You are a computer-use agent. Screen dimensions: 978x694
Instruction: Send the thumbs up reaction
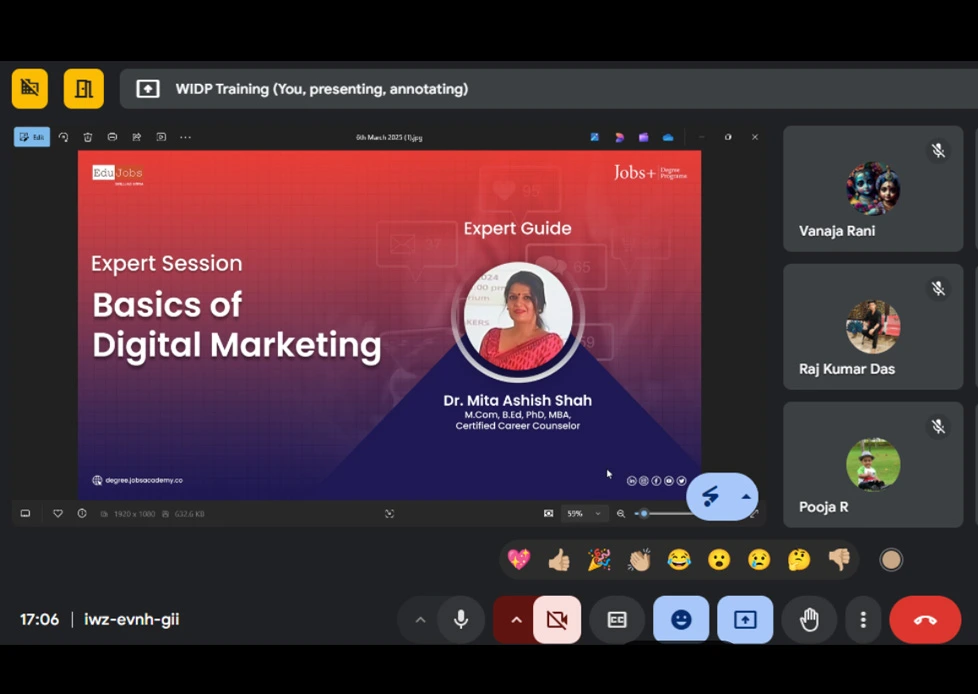click(x=559, y=559)
